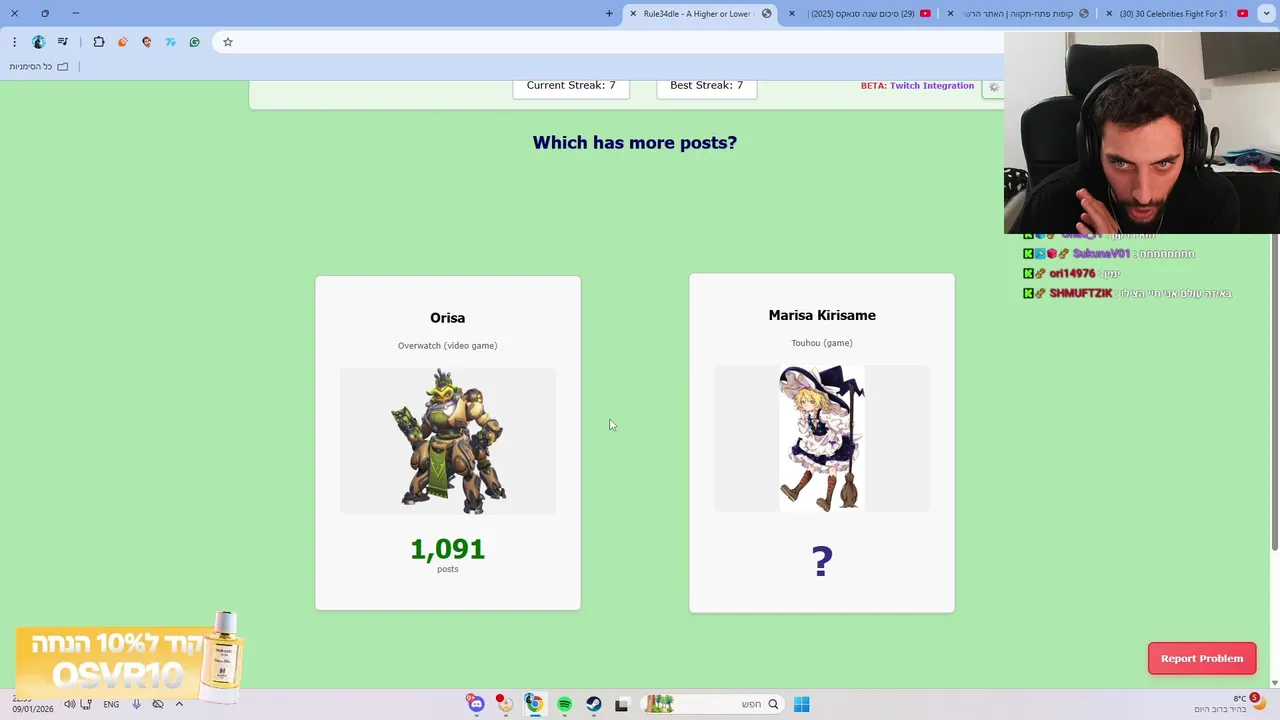Viewport: 1280px width, 720px height.
Task: Click the Overwatch (video game) subtitle
Action: coord(448,346)
